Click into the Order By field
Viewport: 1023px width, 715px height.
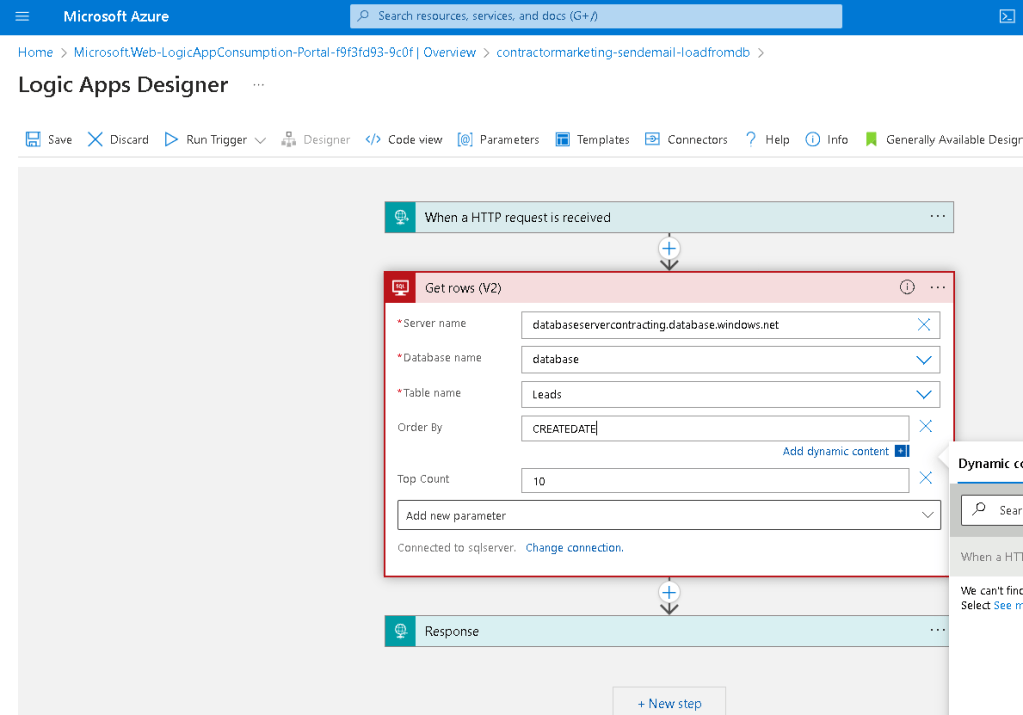pos(715,429)
